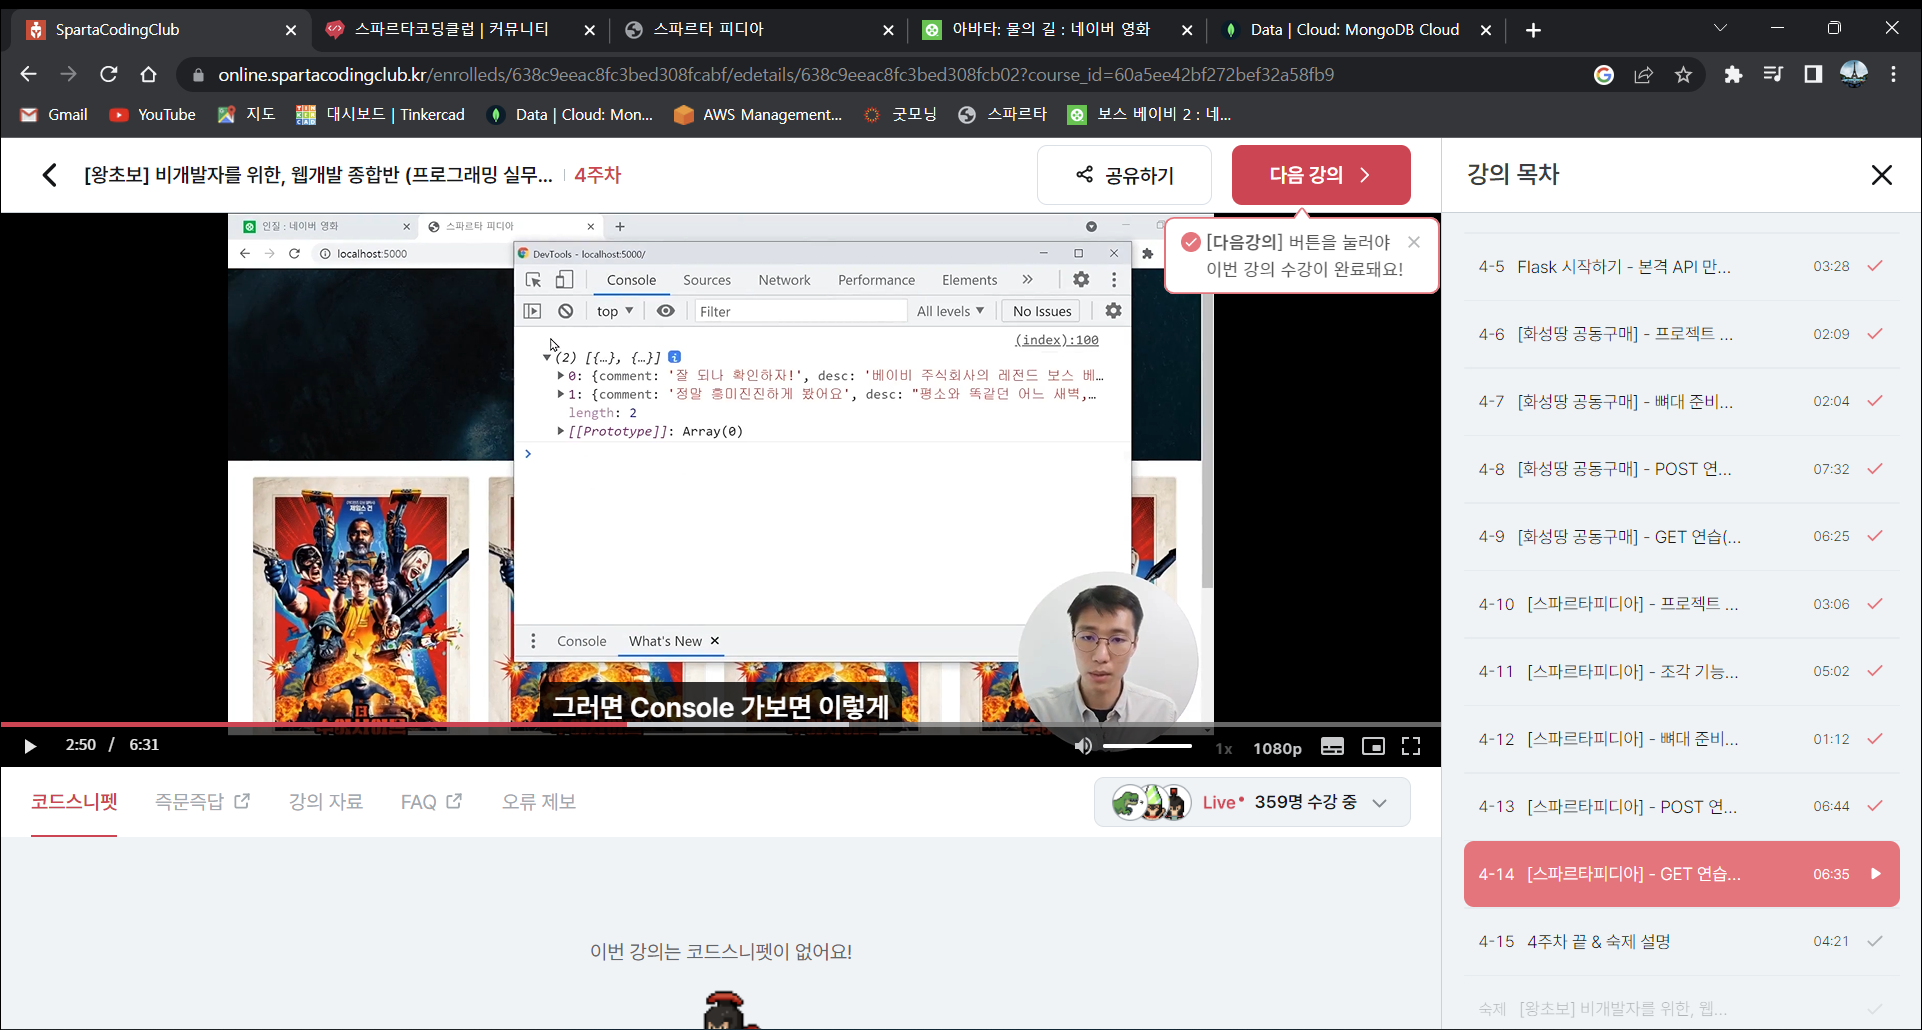Open the tab search dropdown arrow

[1720, 29]
